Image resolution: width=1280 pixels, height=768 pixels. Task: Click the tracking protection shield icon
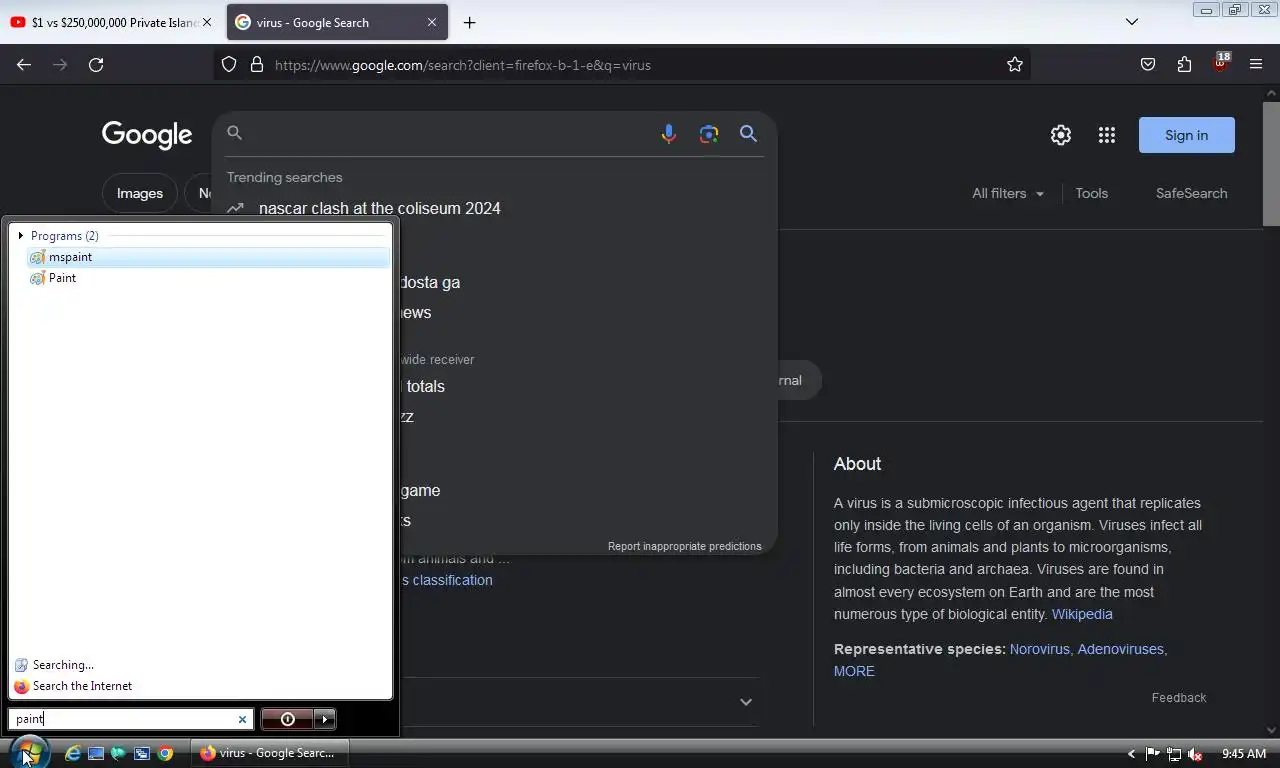click(x=229, y=65)
